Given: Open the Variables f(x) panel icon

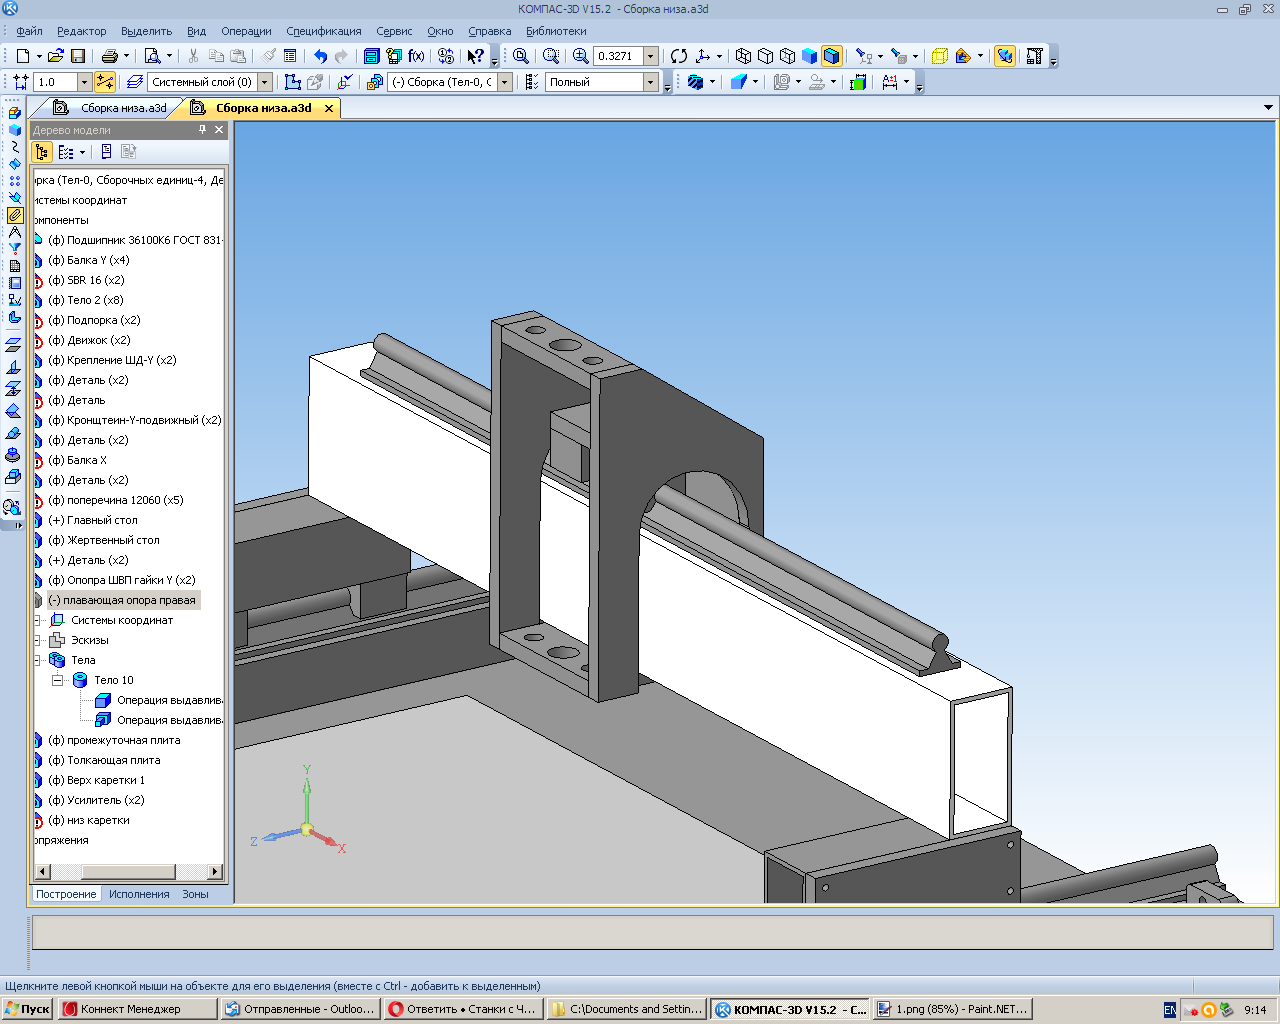Looking at the screenshot, I should pos(416,56).
